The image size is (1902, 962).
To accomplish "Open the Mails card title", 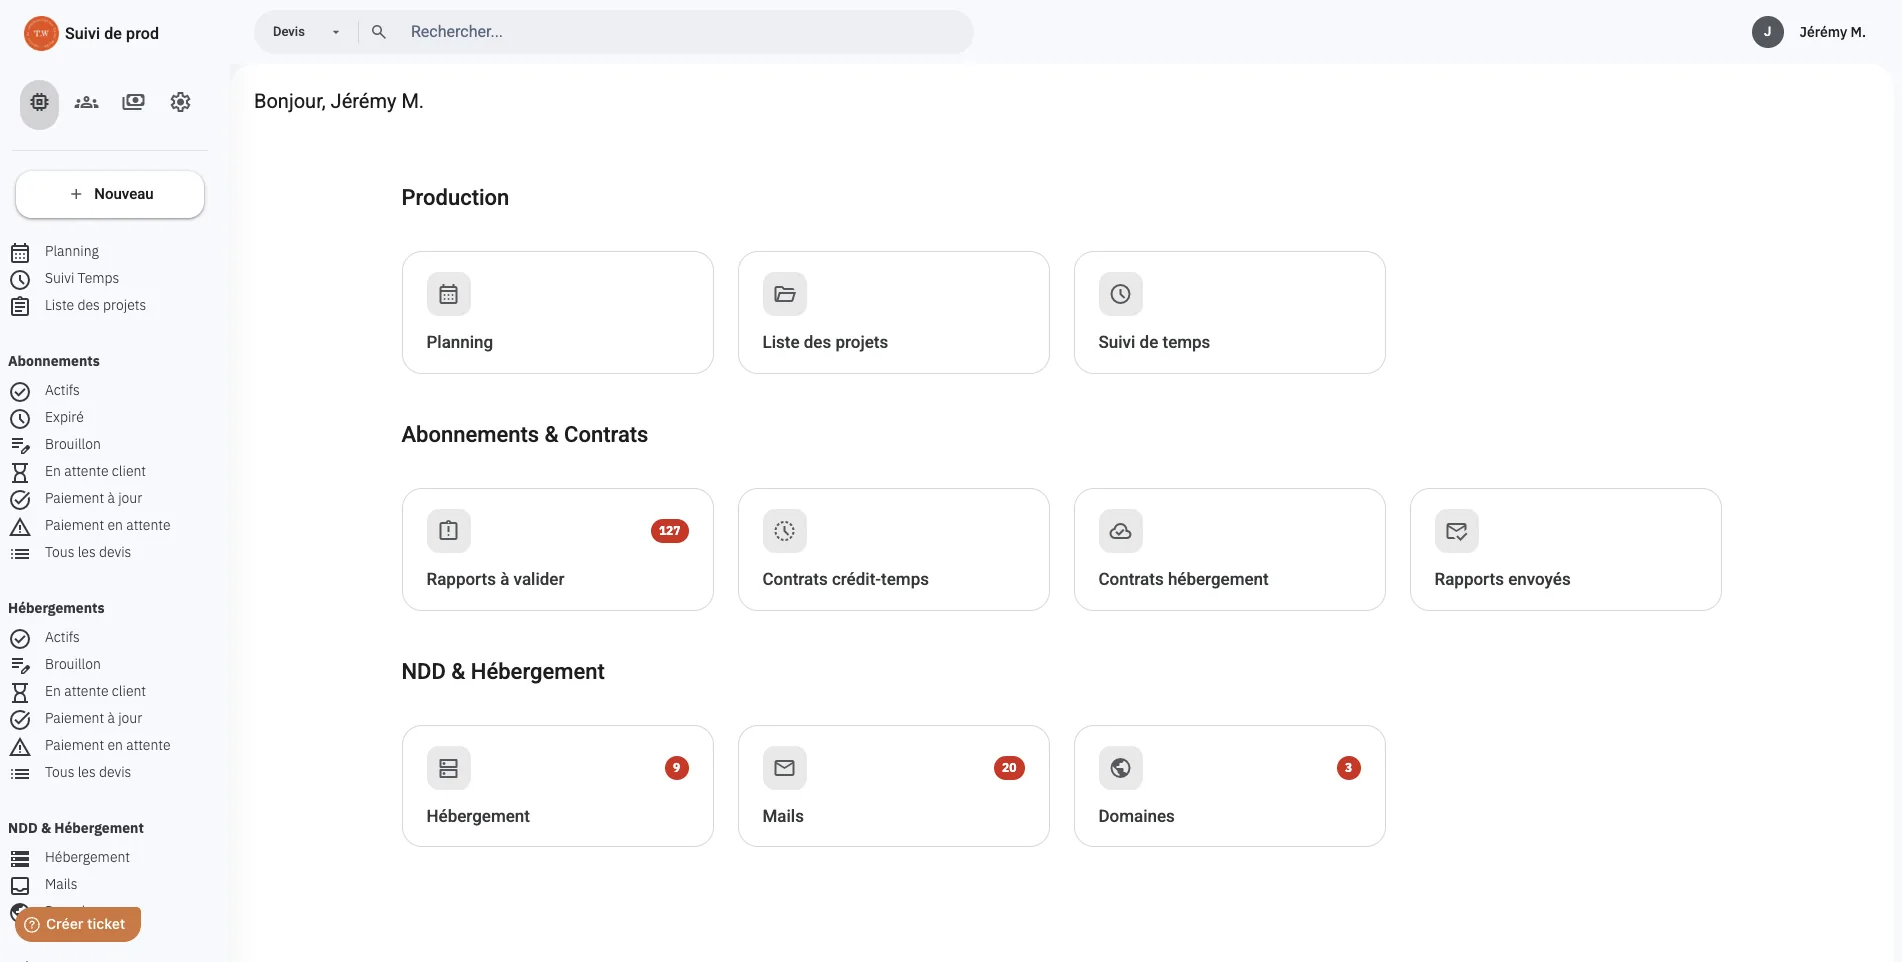I will click(783, 816).
